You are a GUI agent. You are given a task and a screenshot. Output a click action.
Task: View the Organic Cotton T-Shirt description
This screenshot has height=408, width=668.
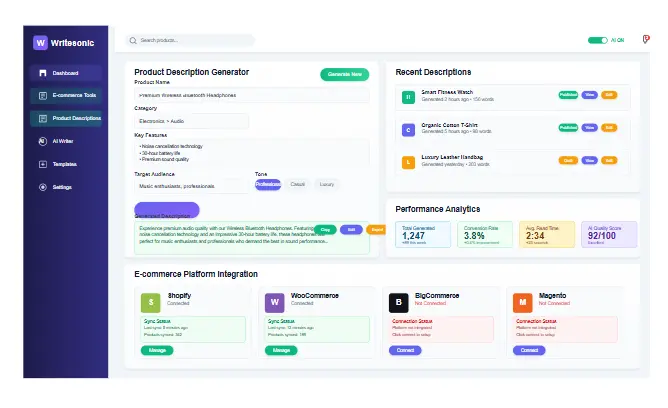[590, 128]
